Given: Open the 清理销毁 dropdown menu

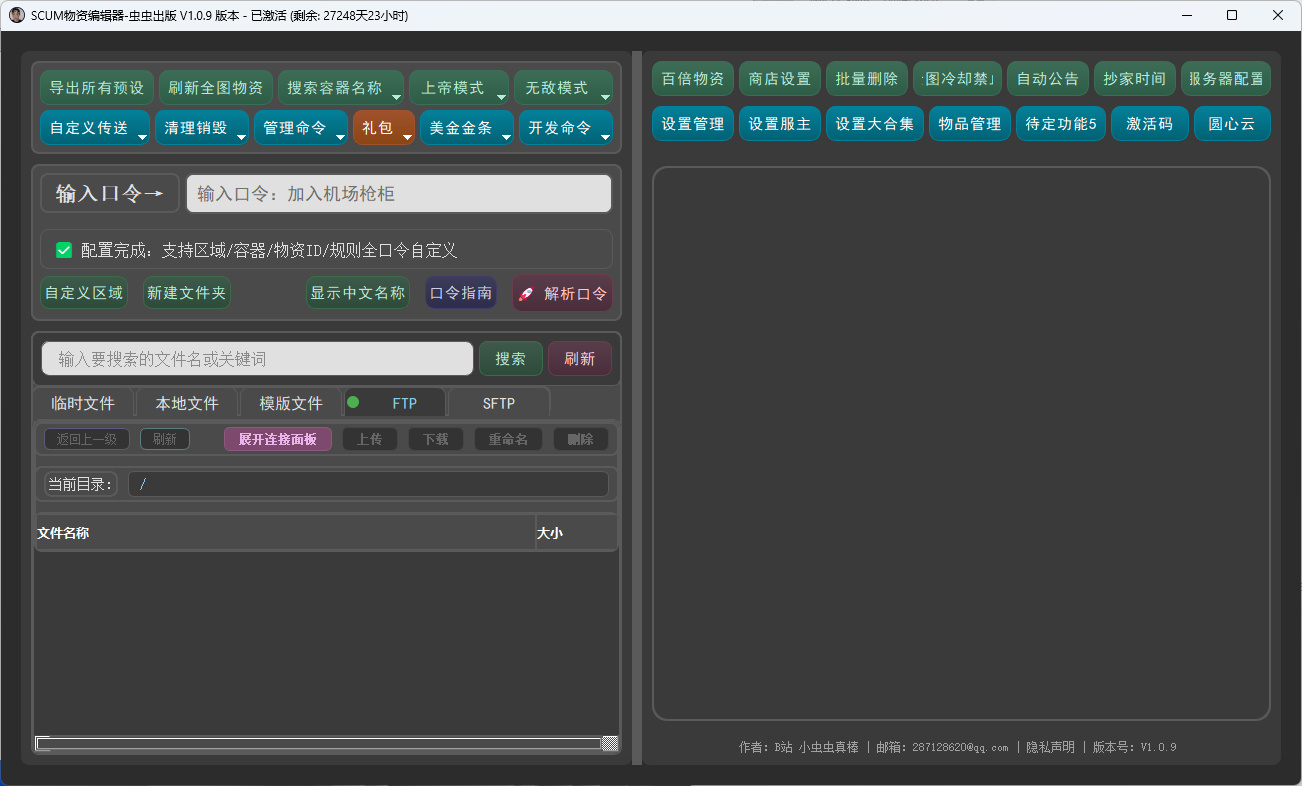Looking at the screenshot, I should [x=201, y=128].
